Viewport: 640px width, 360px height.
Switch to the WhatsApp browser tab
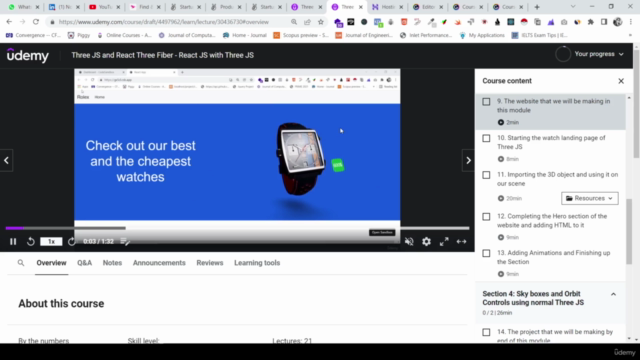pos(24,7)
